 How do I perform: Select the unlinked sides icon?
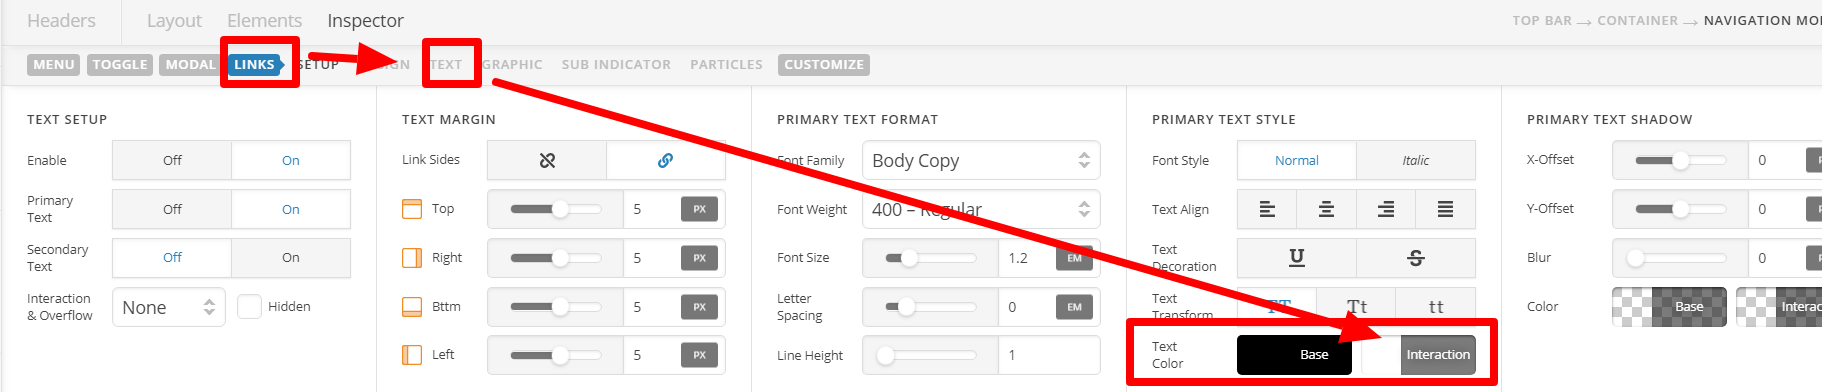pos(547,160)
